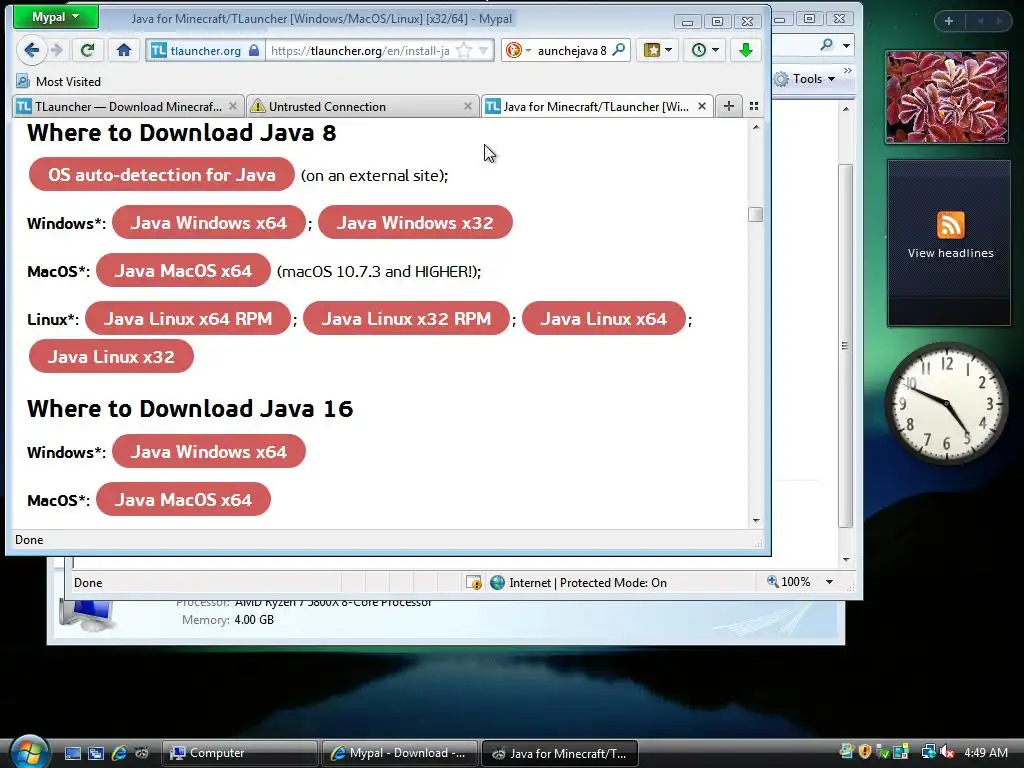Click the sidebar analog clock gadget

pos(946,403)
